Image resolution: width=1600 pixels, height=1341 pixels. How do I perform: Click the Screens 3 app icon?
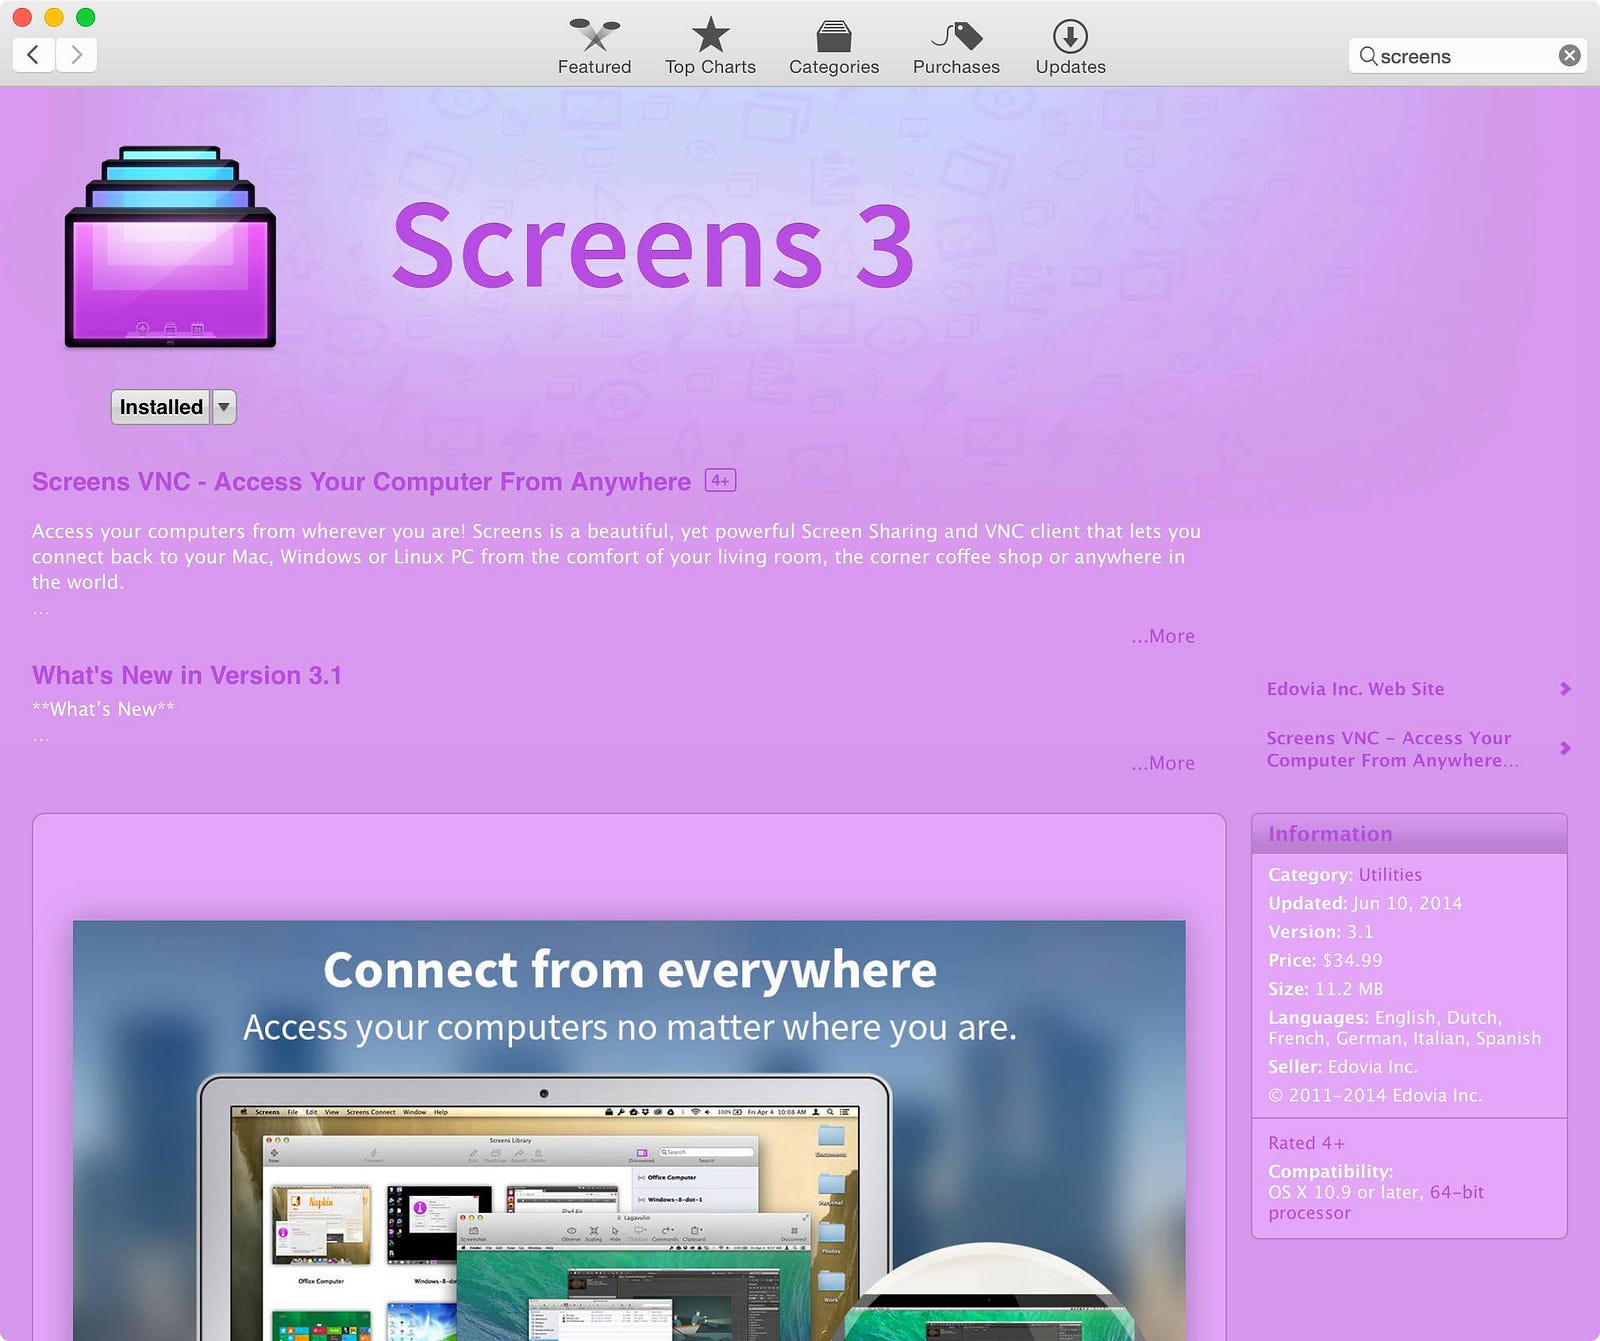[x=170, y=248]
